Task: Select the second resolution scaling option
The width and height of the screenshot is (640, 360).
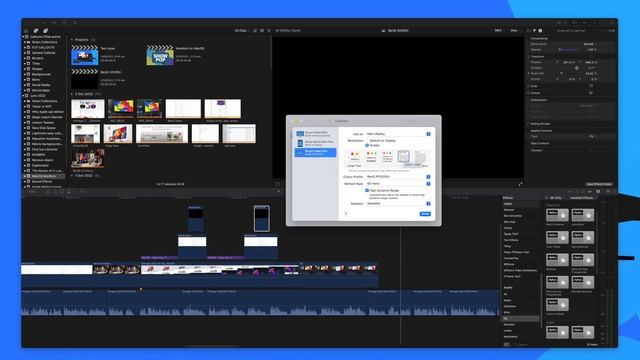Action: point(371,157)
